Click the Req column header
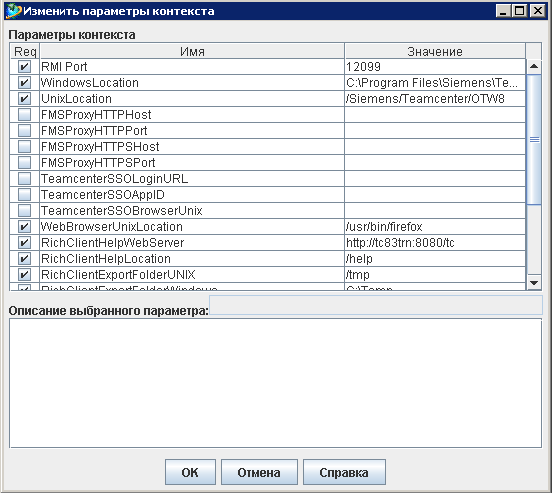The width and height of the screenshot is (552, 493). (25, 51)
